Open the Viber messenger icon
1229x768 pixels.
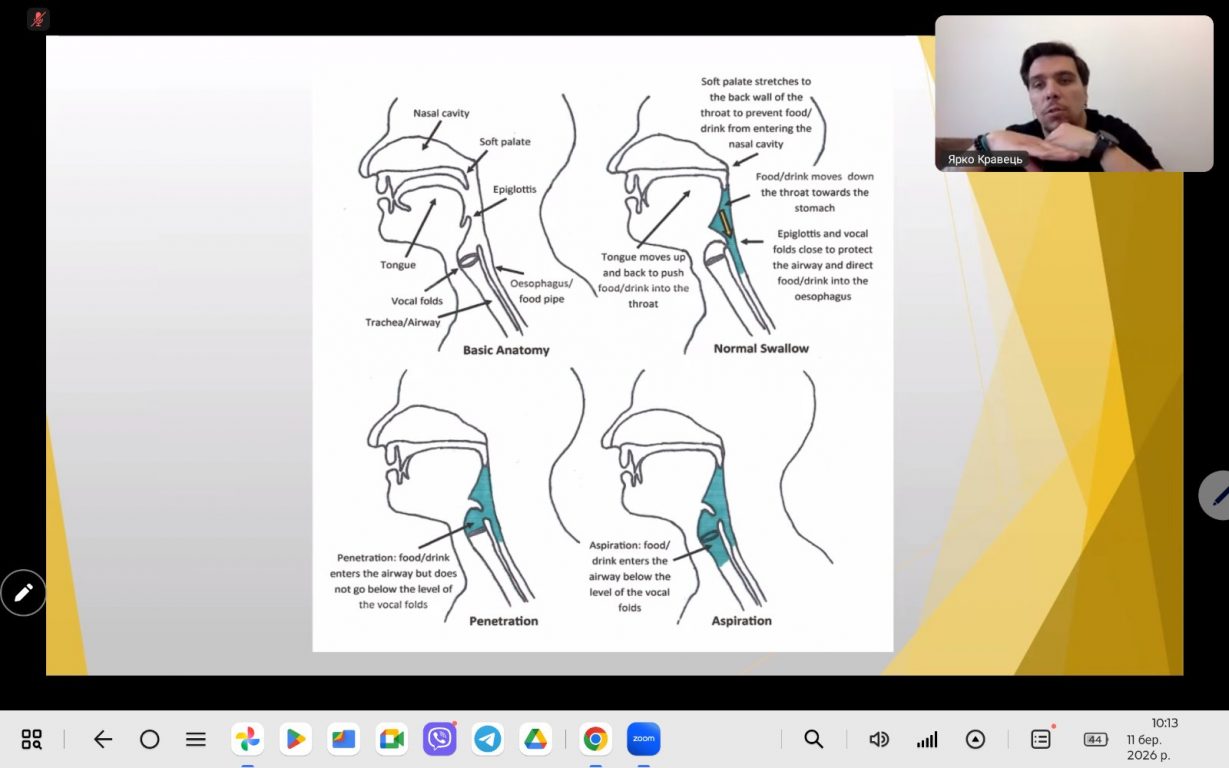coord(440,739)
